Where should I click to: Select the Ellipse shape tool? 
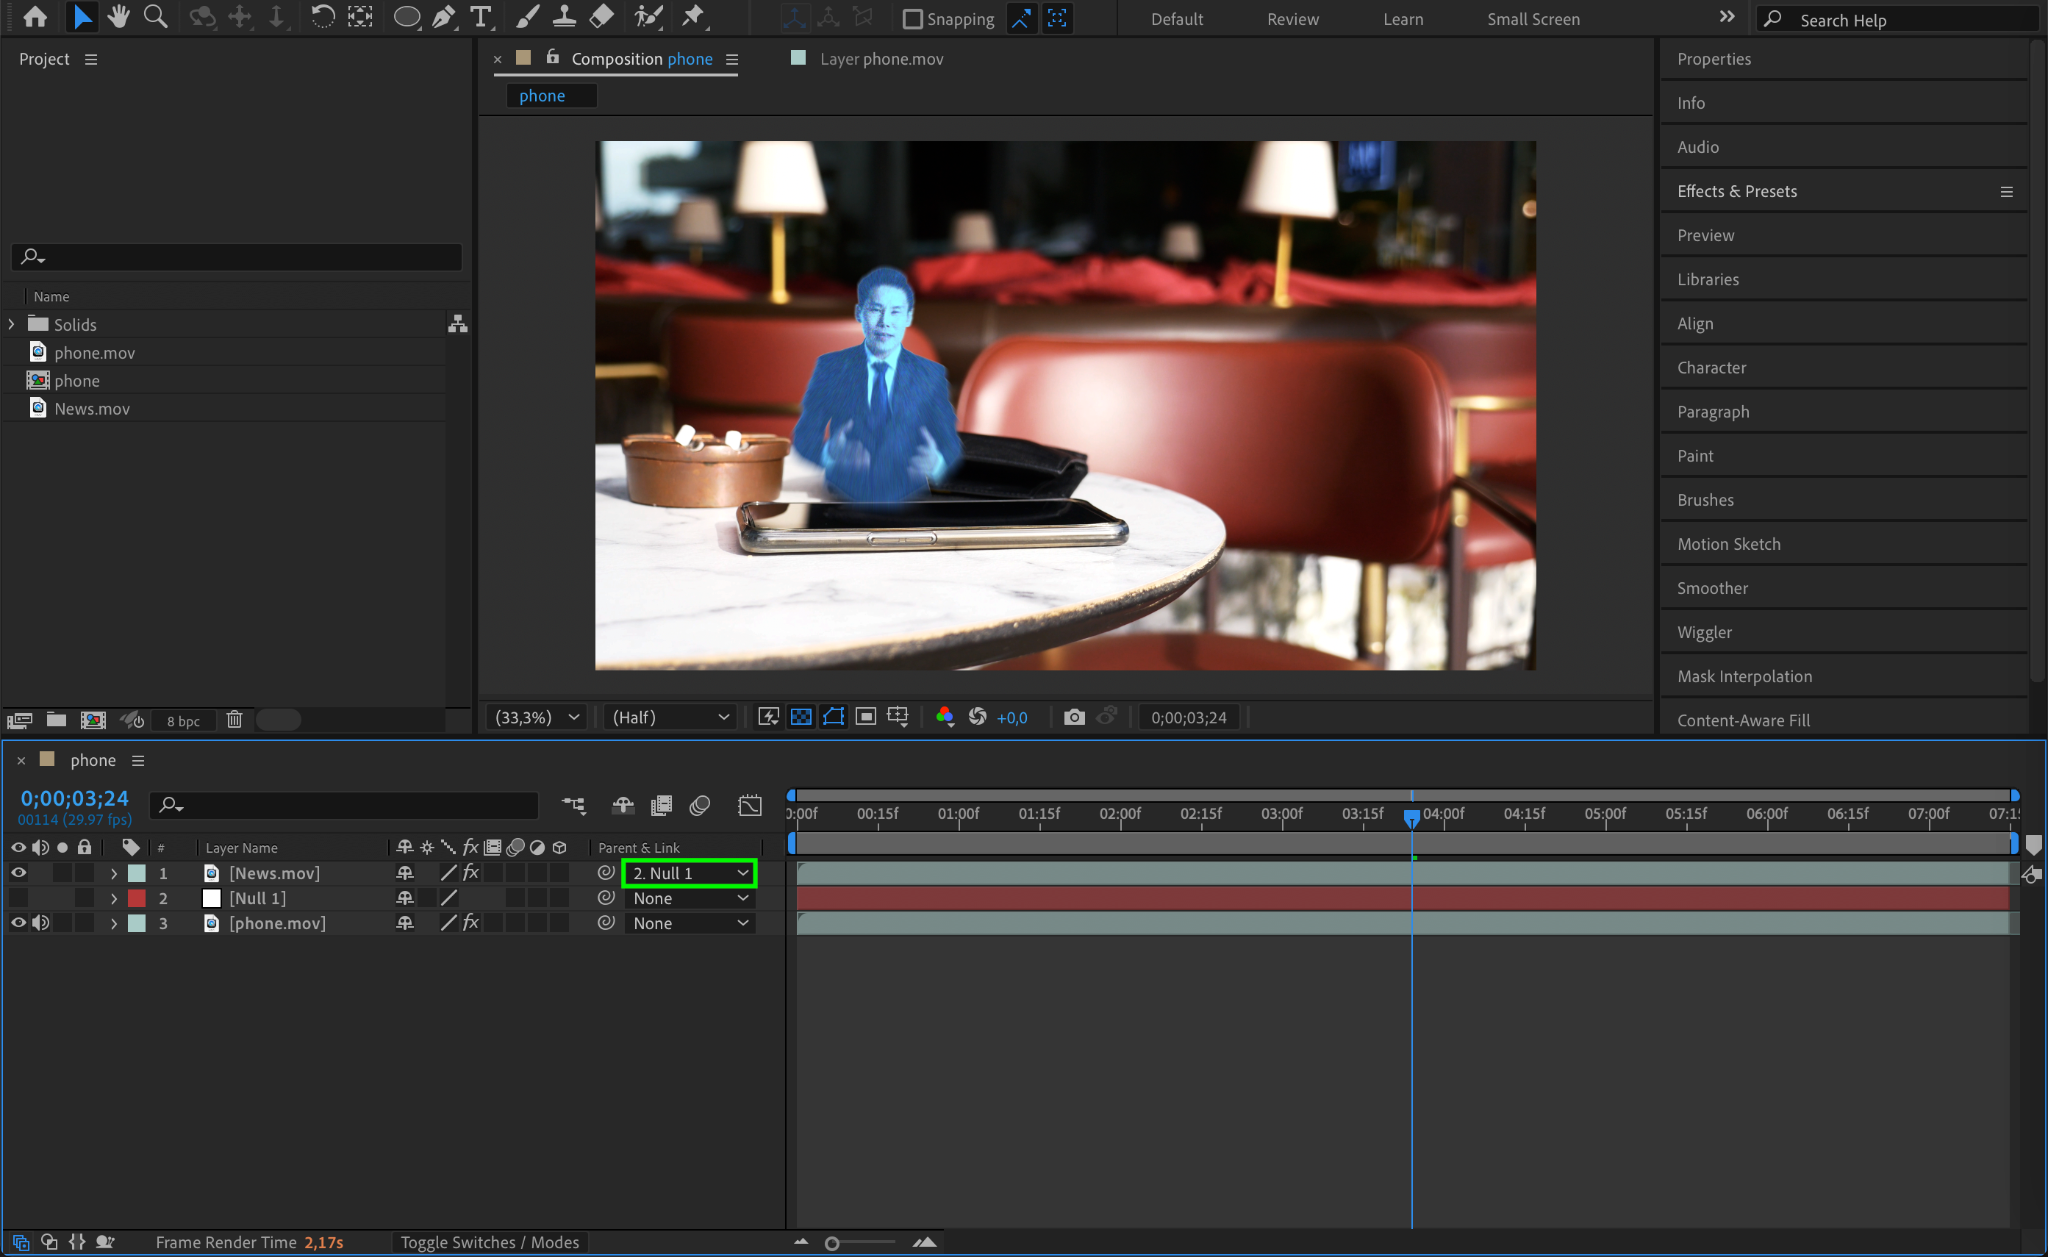click(x=406, y=17)
